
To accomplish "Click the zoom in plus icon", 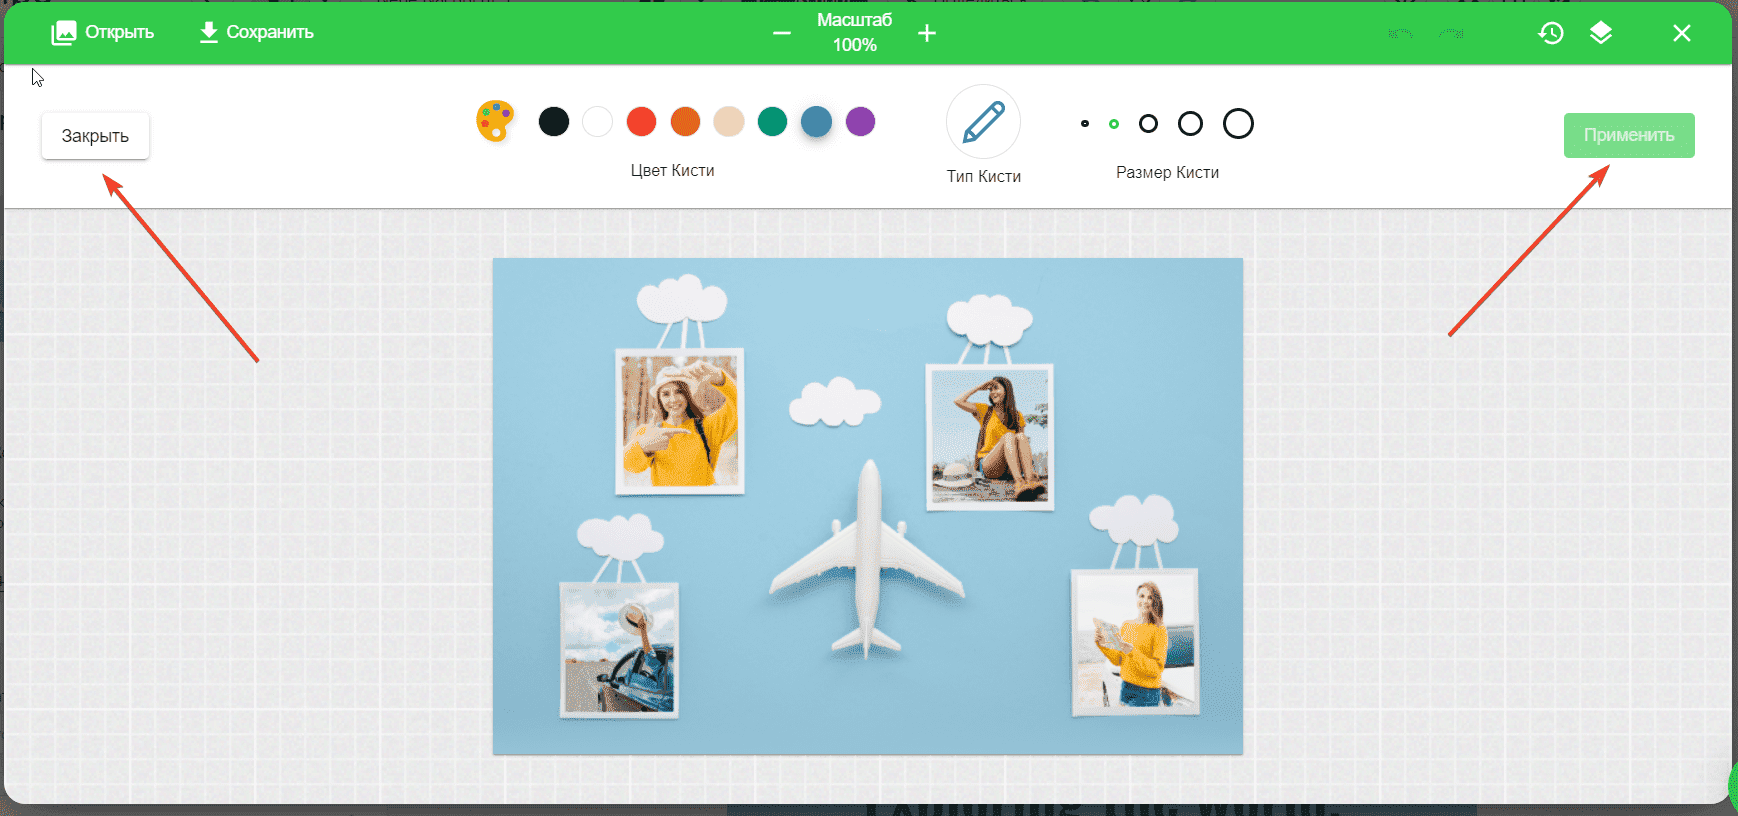I will click(x=927, y=33).
